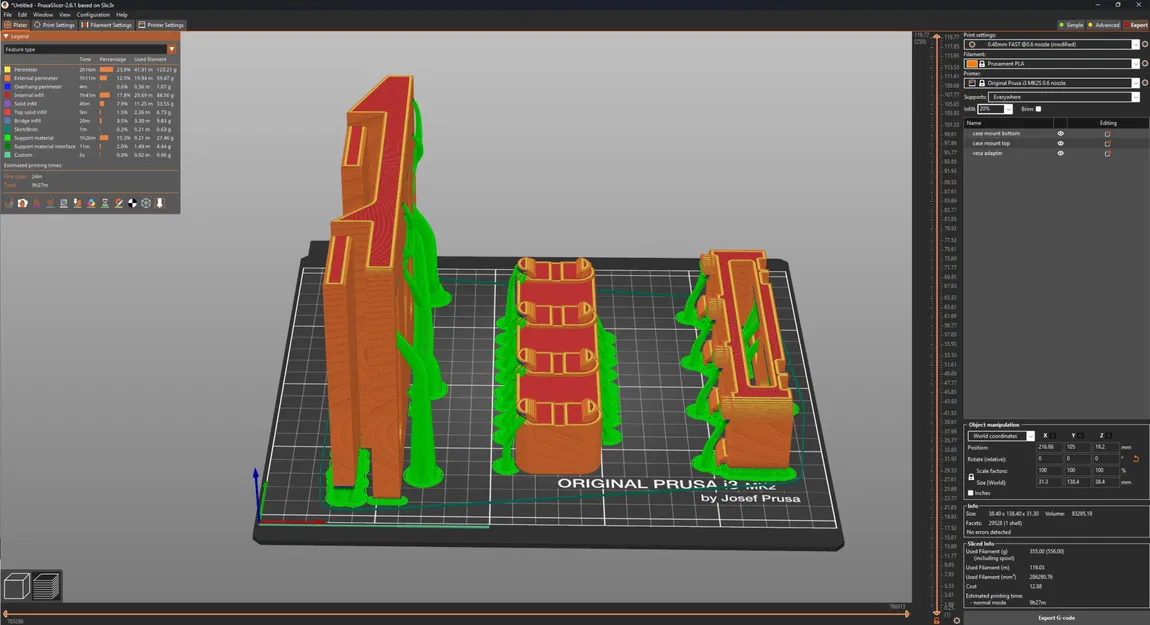
Task: Click the Editing column header
Action: (x=1107, y=123)
